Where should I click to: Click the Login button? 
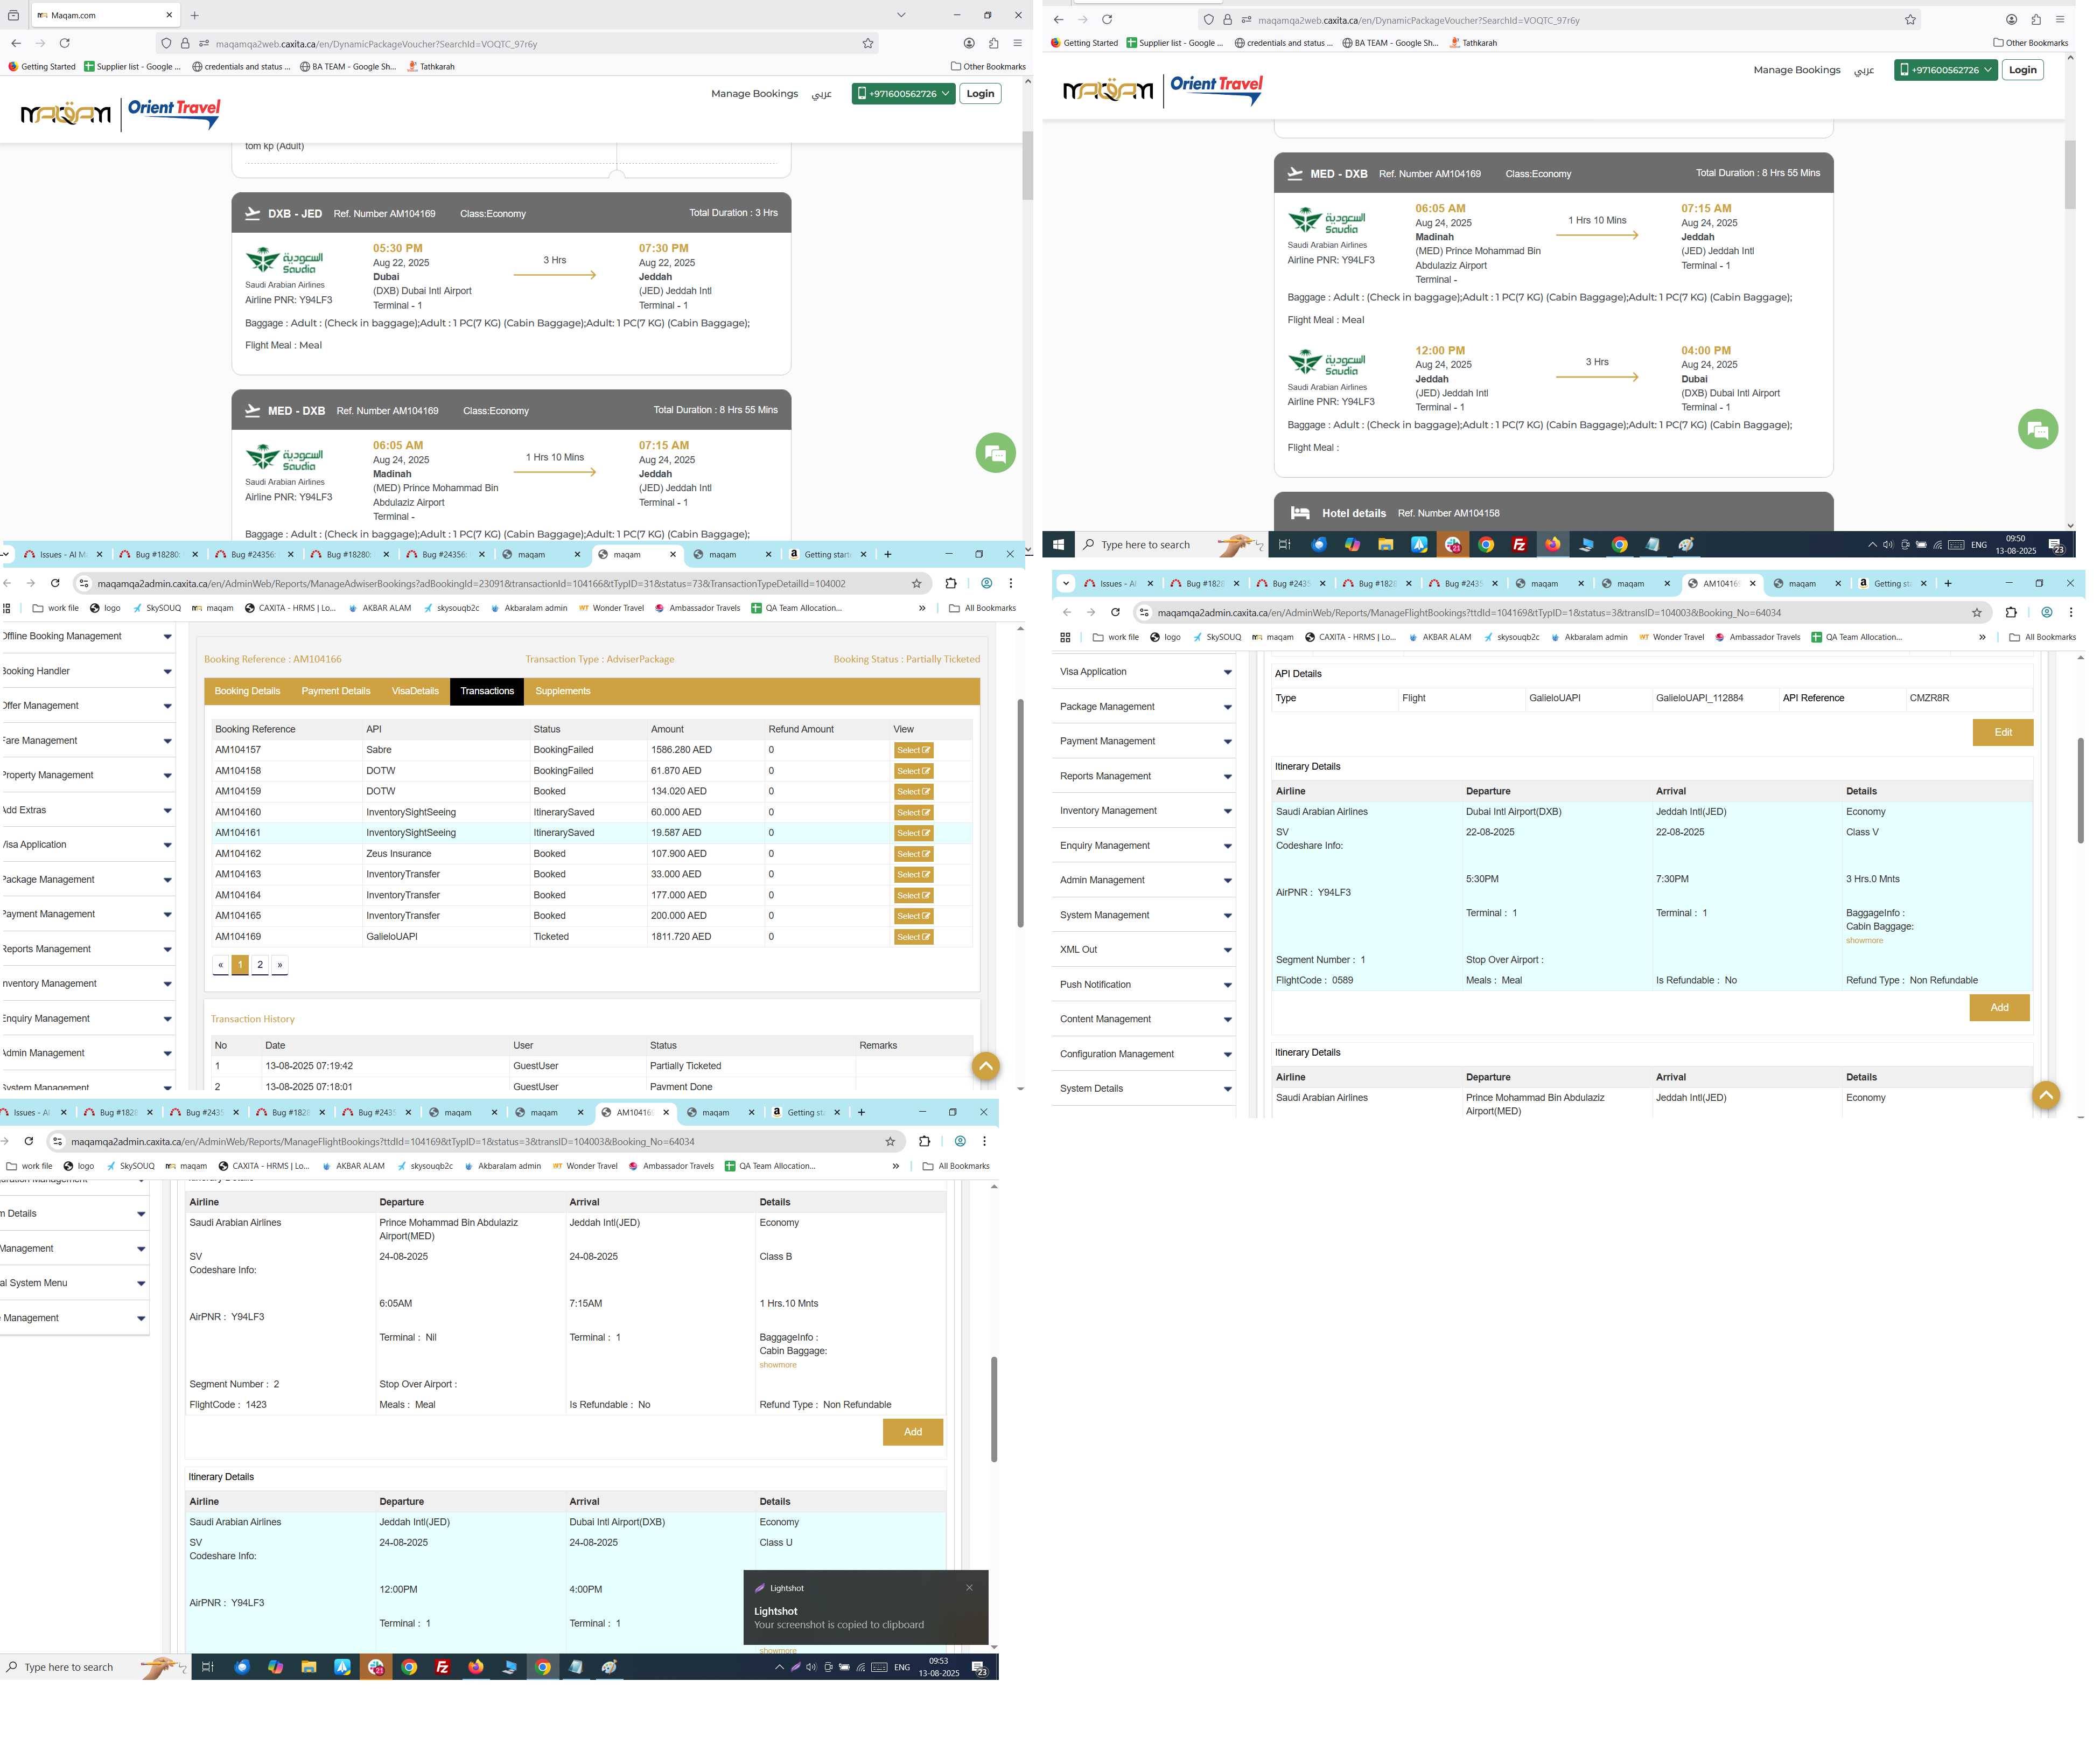[980, 93]
